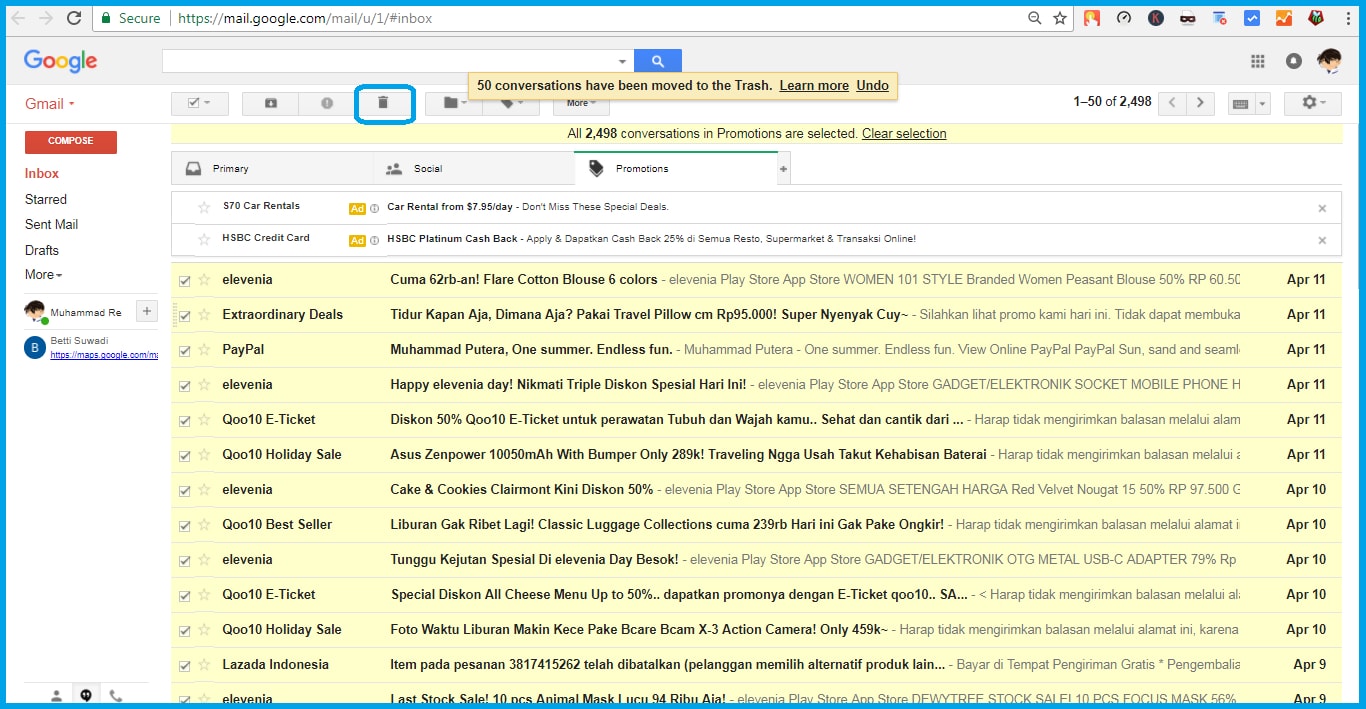
Task: Click Clear selection link
Action: click(904, 133)
